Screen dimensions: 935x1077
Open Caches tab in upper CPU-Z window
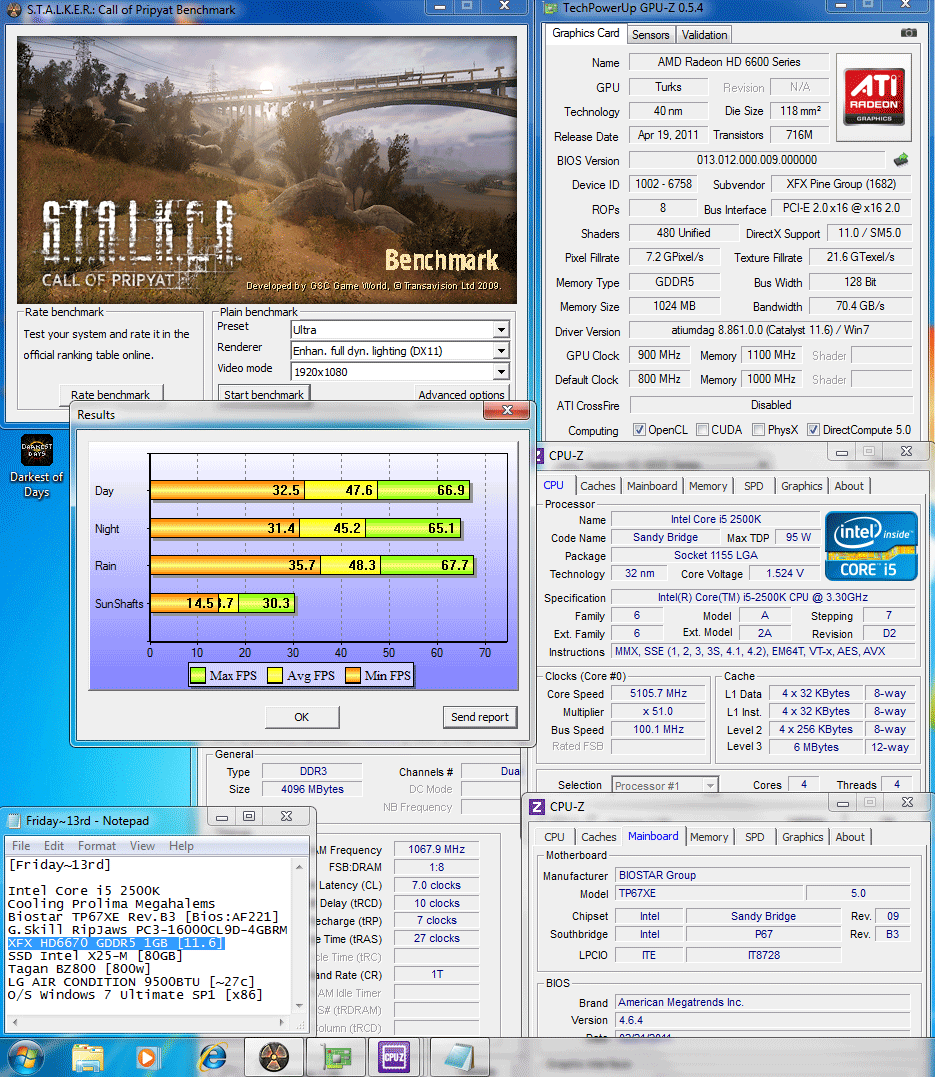point(598,486)
